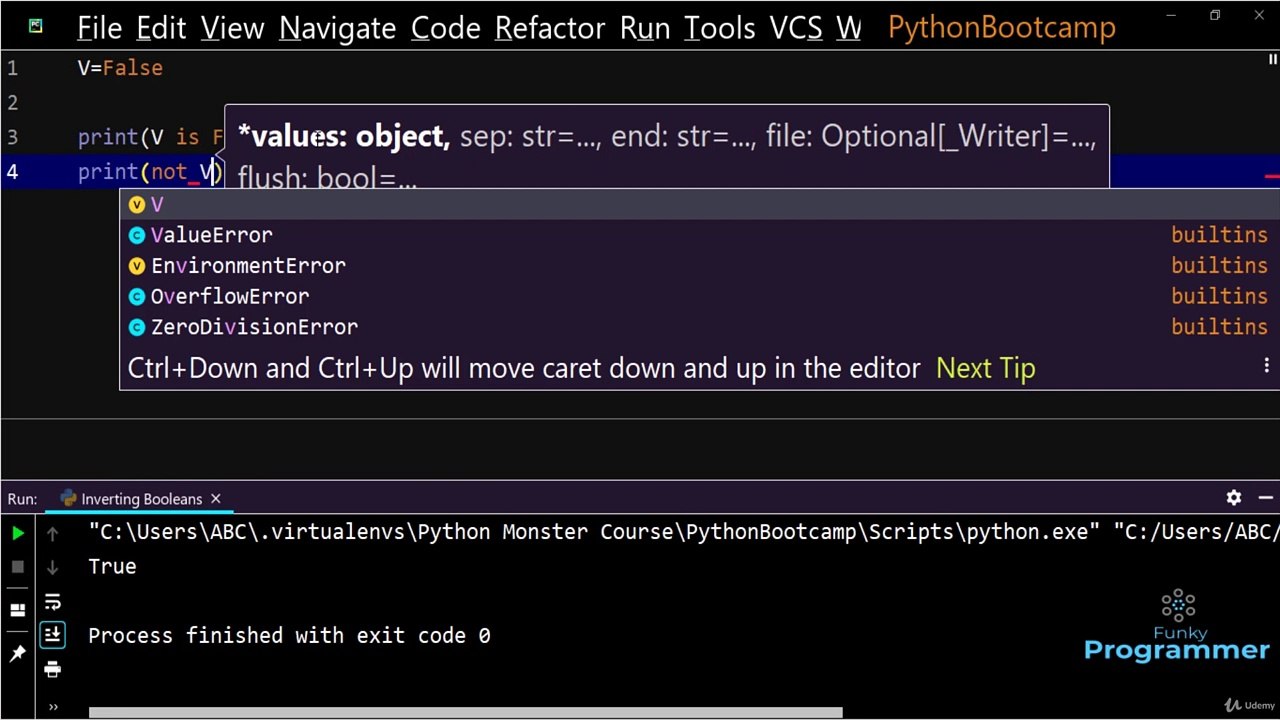Open the Code menu
Viewport: 1280px width, 720px height.
[x=445, y=28]
